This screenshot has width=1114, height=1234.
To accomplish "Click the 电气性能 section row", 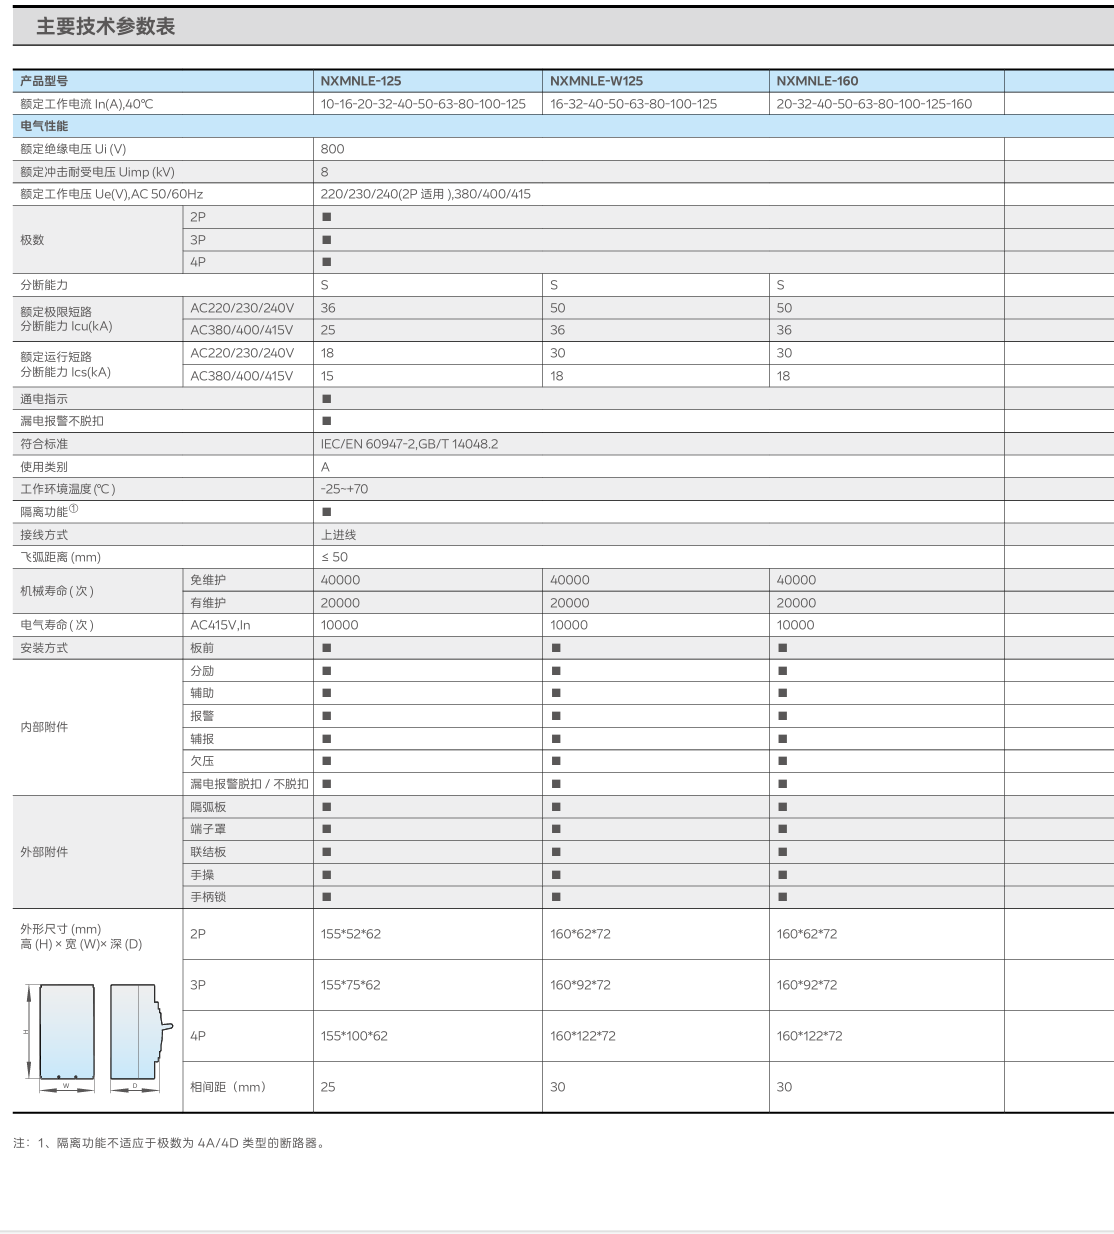I will pyautogui.click(x=563, y=126).
